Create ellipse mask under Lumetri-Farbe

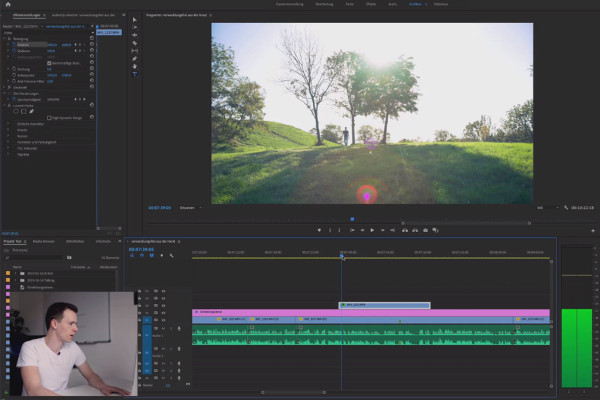pyautogui.click(x=16, y=111)
